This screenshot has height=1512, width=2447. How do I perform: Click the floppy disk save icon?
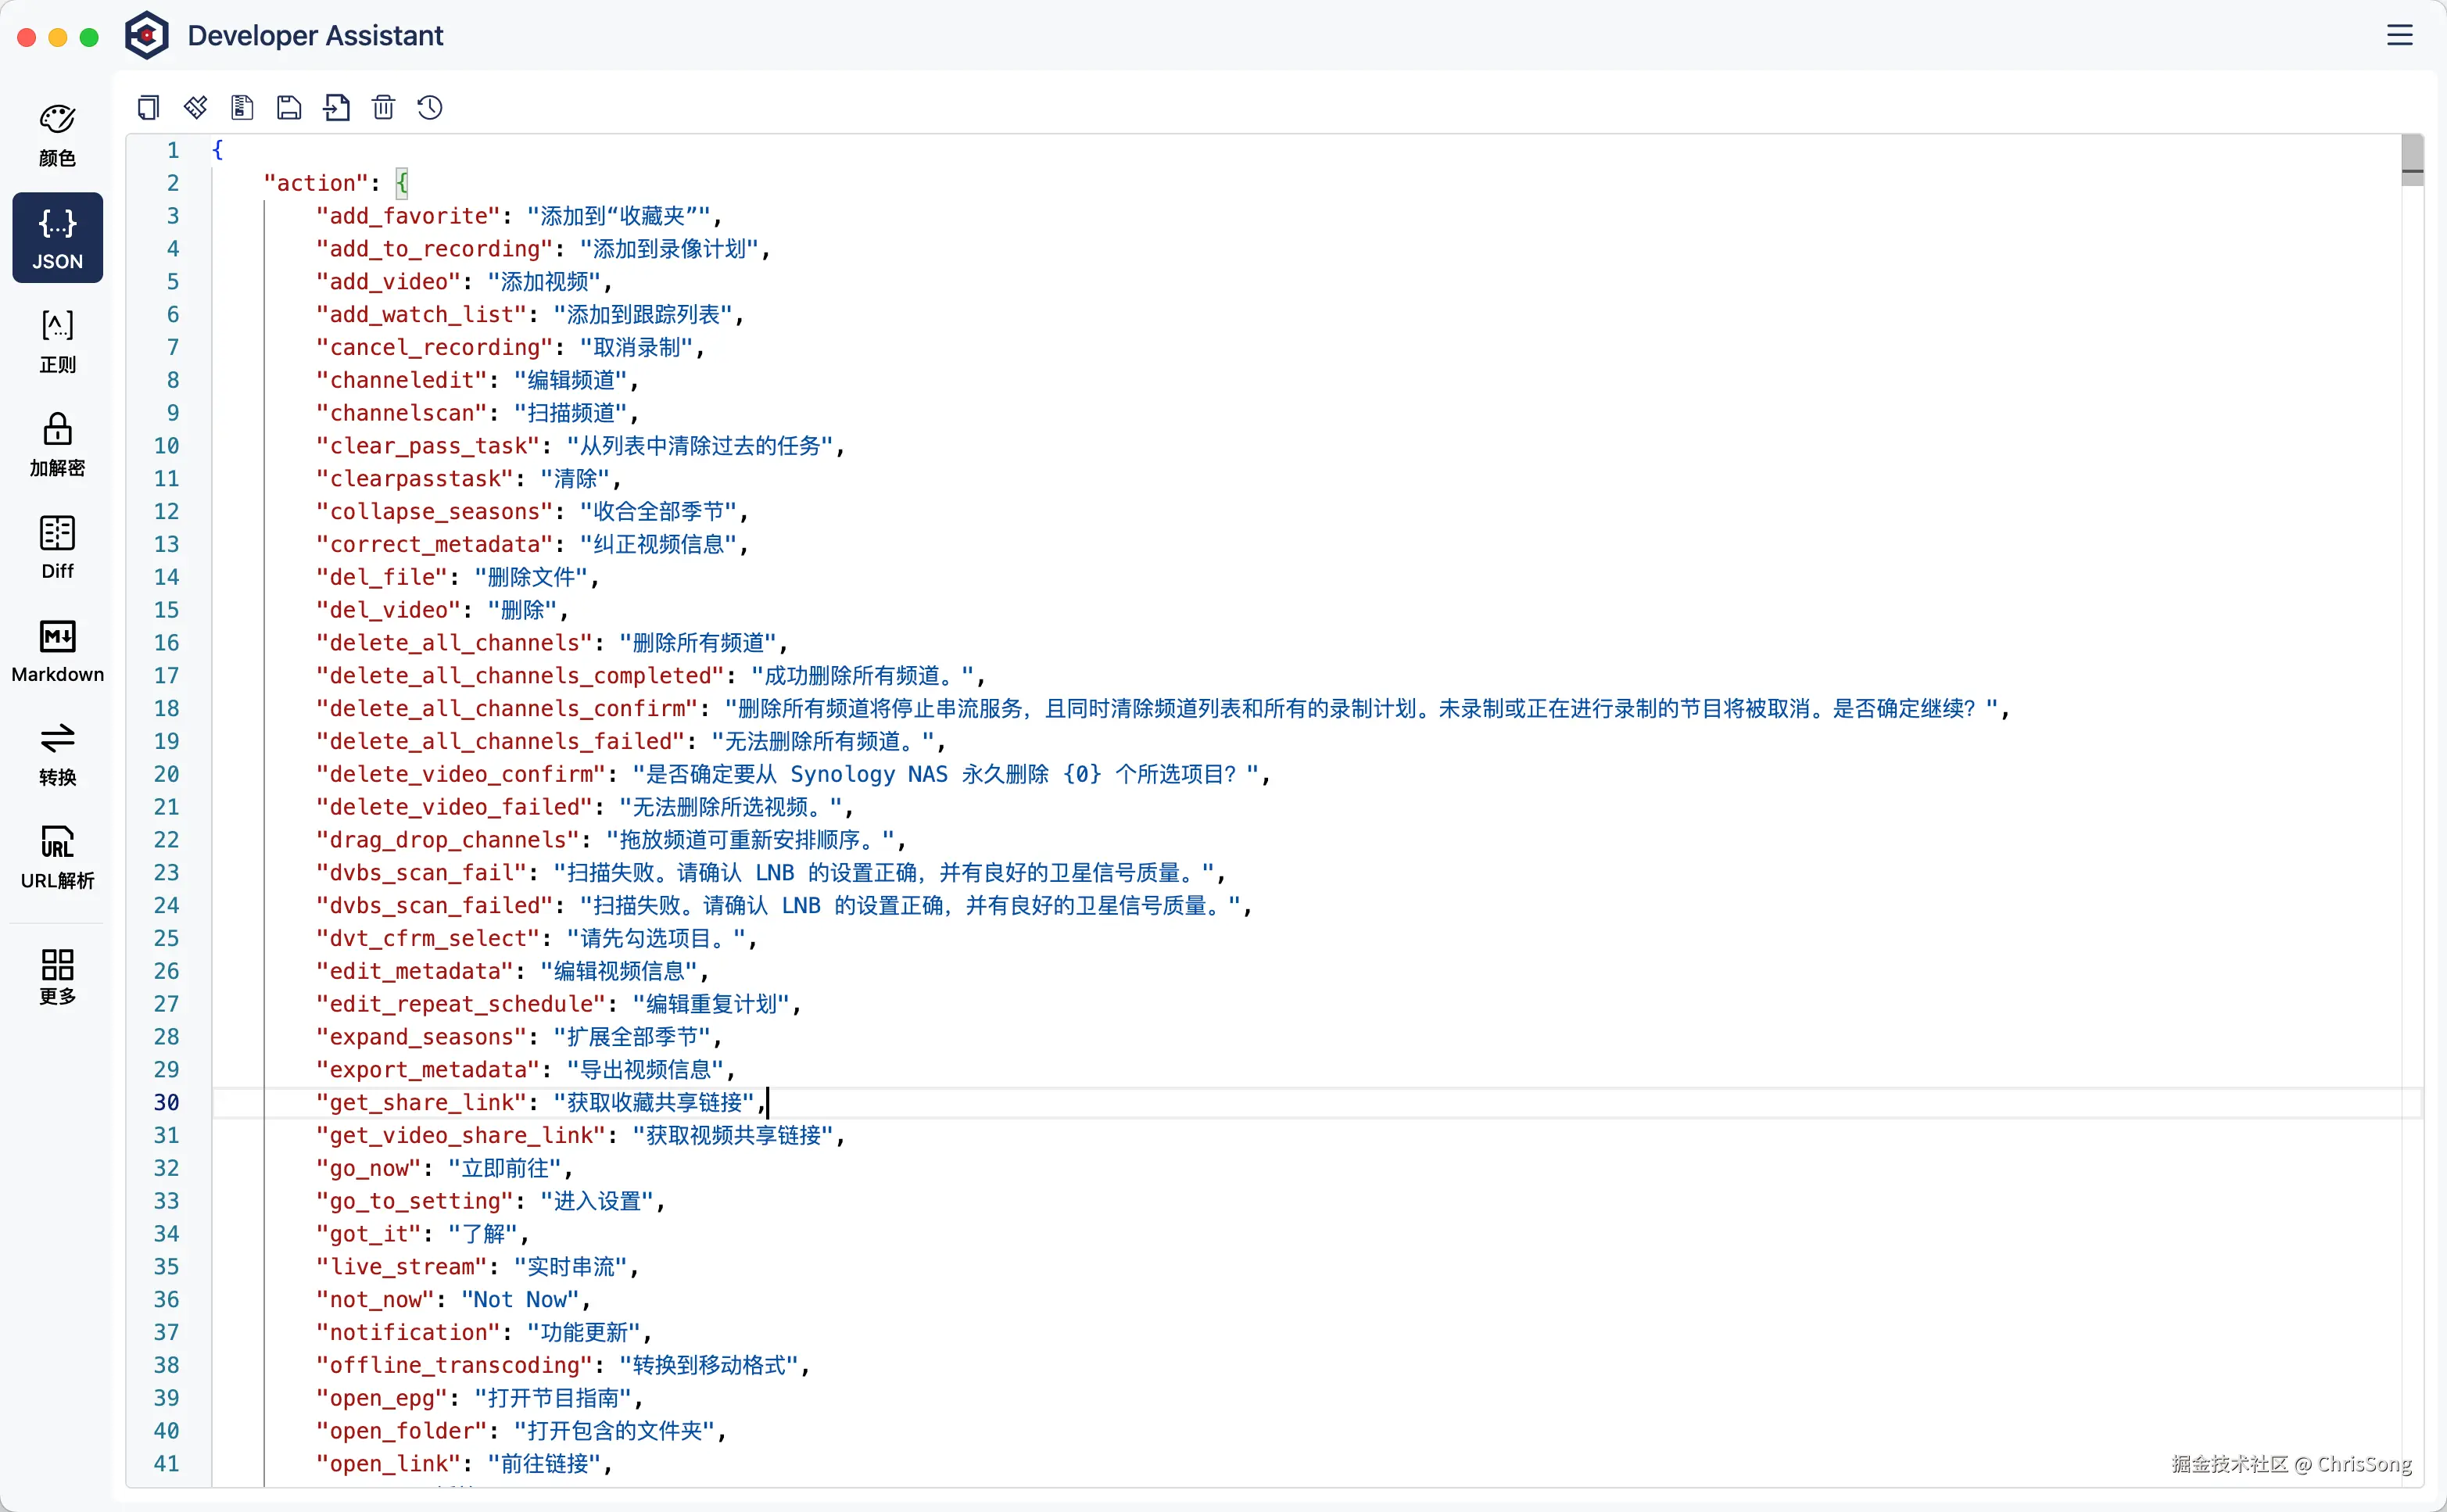point(289,107)
